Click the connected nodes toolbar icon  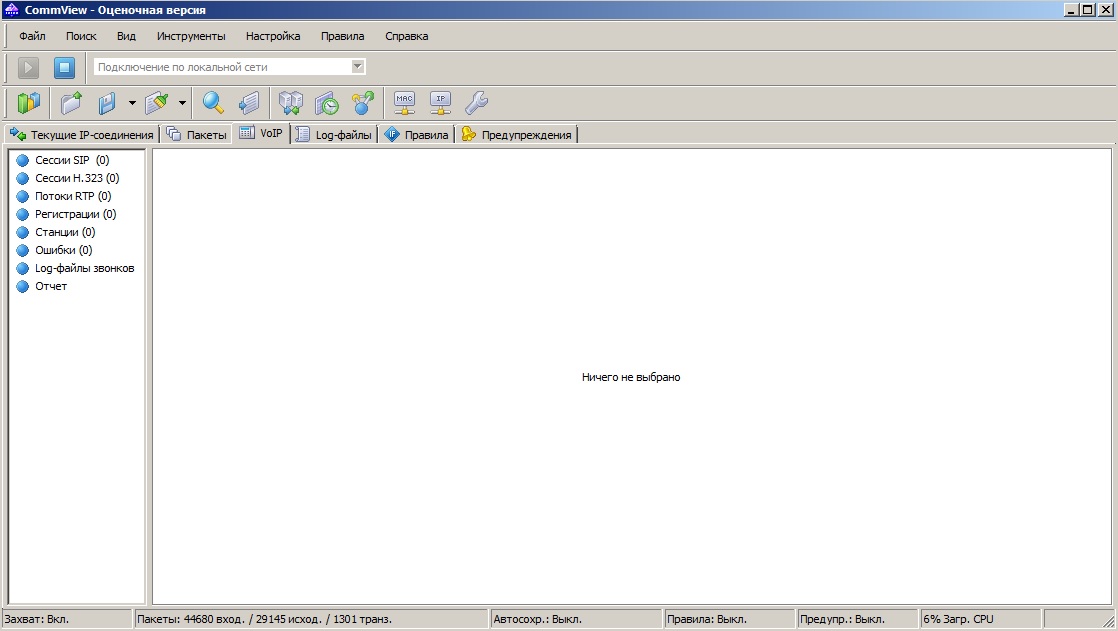click(363, 103)
